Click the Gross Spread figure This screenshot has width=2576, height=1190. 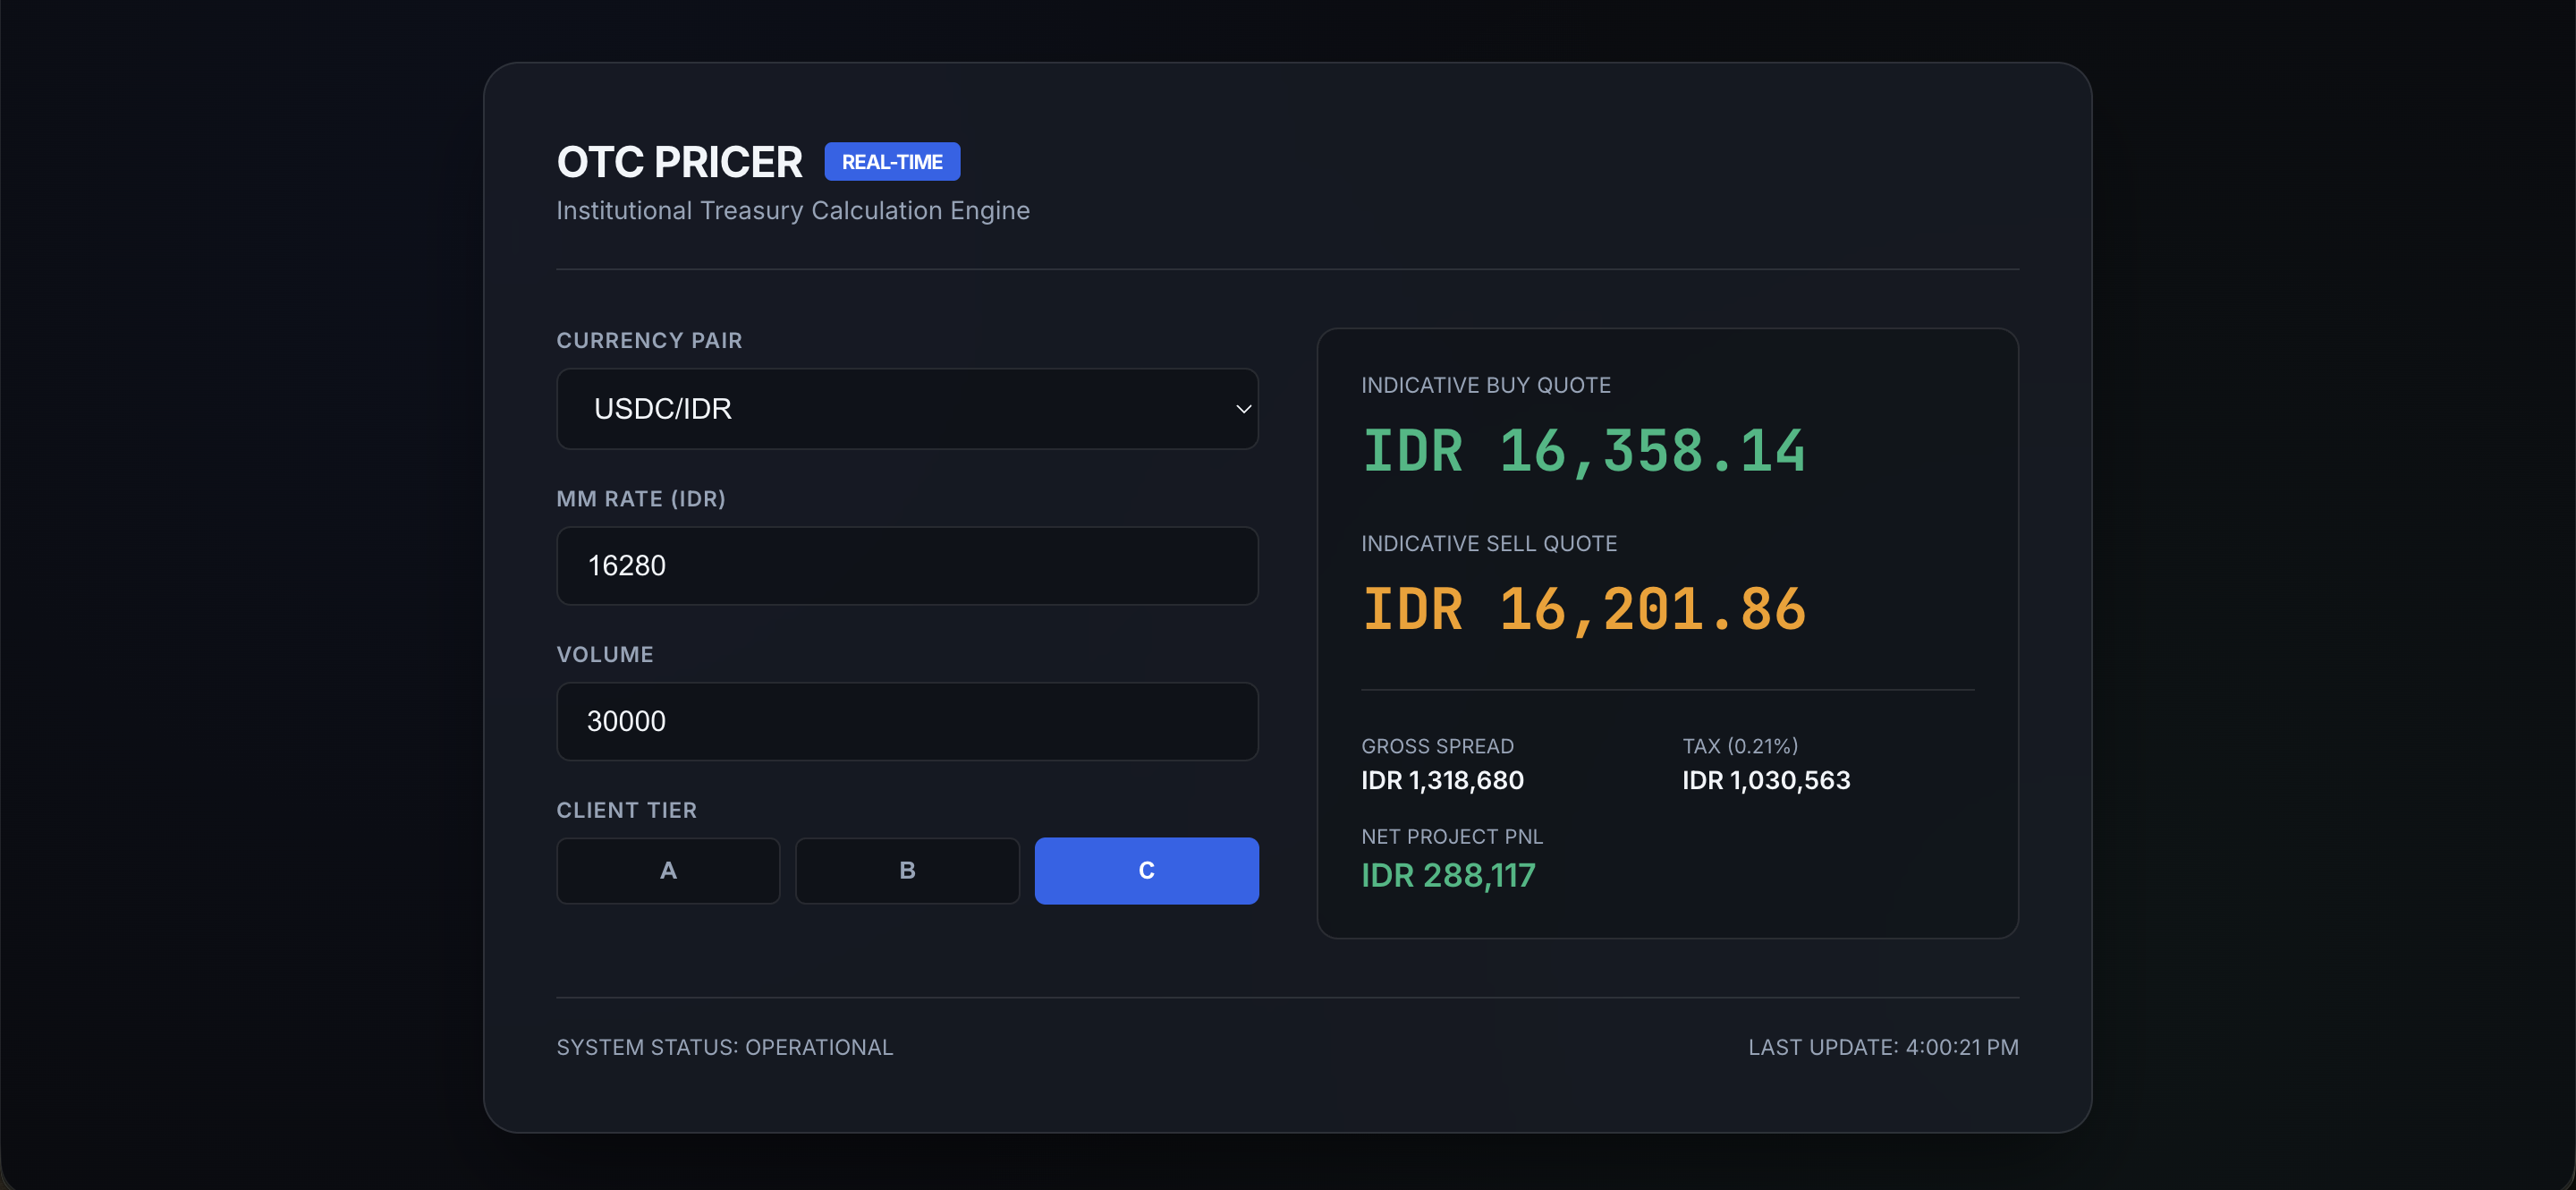1442,780
